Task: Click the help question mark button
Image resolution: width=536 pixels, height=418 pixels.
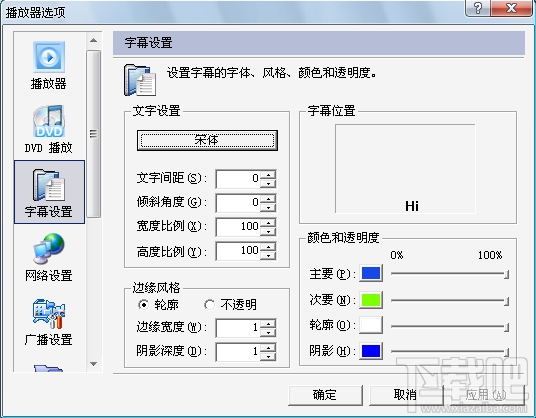Action: (x=478, y=8)
